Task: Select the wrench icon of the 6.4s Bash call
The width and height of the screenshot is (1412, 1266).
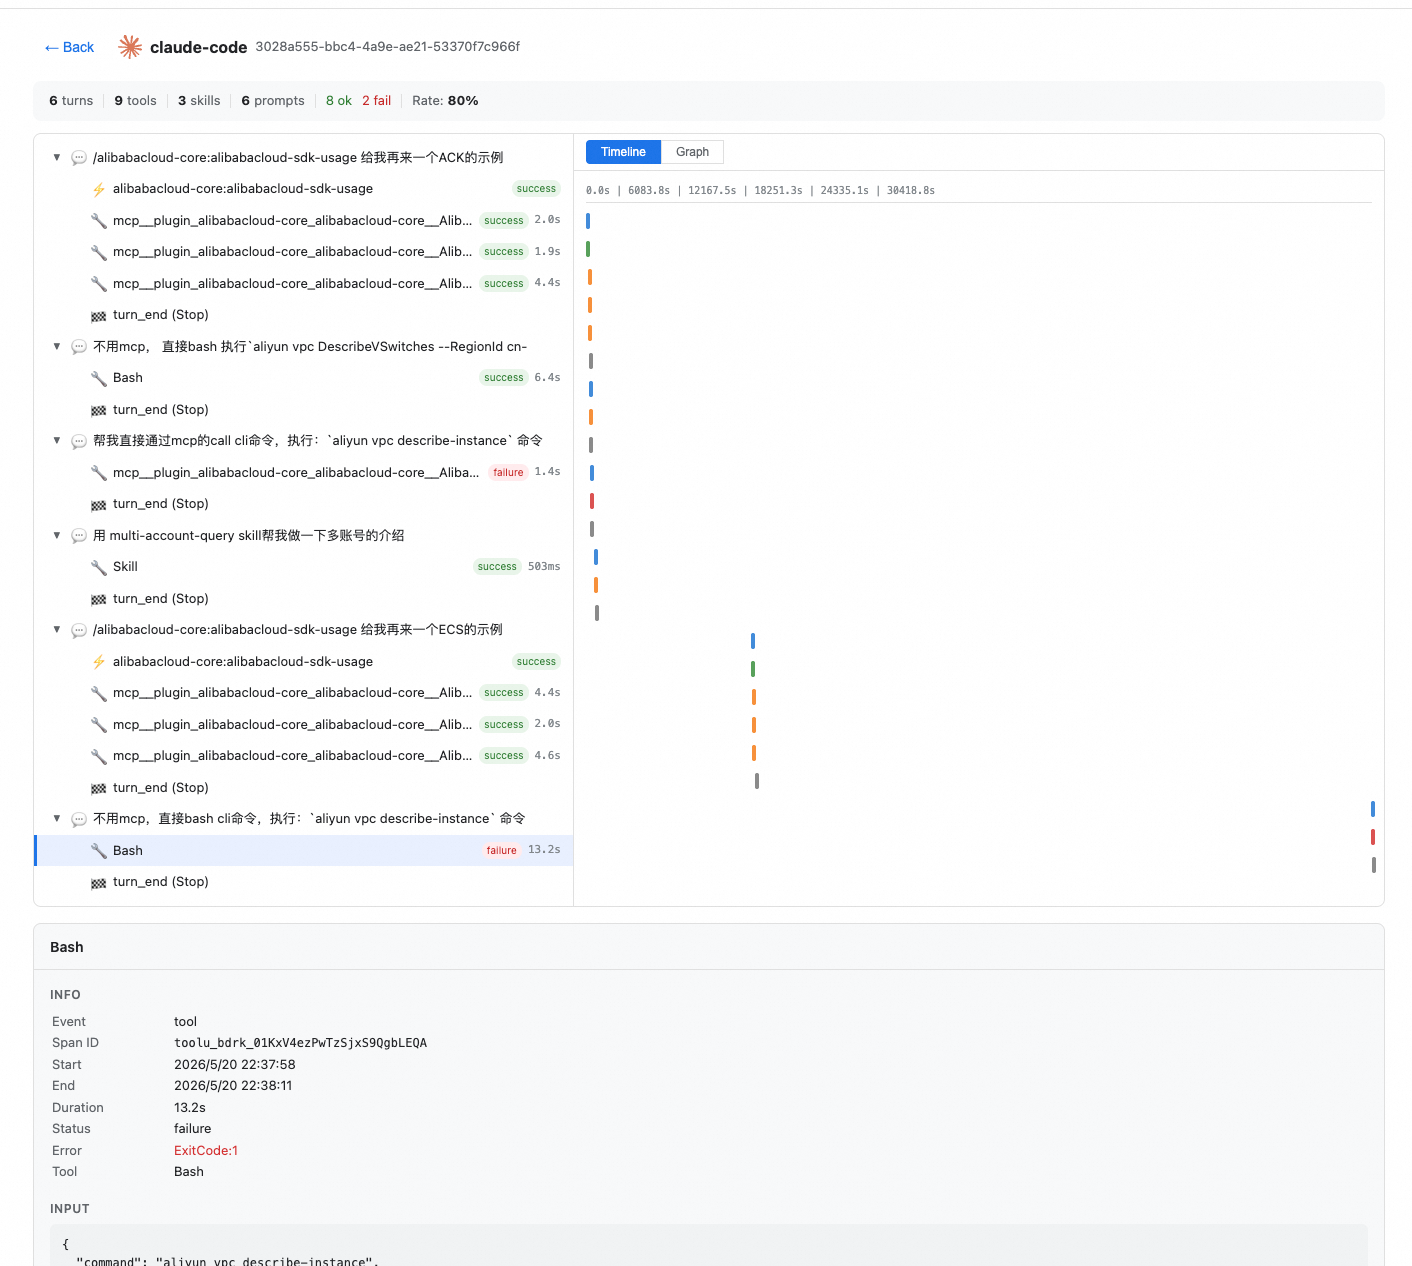Action: pyautogui.click(x=99, y=378)
